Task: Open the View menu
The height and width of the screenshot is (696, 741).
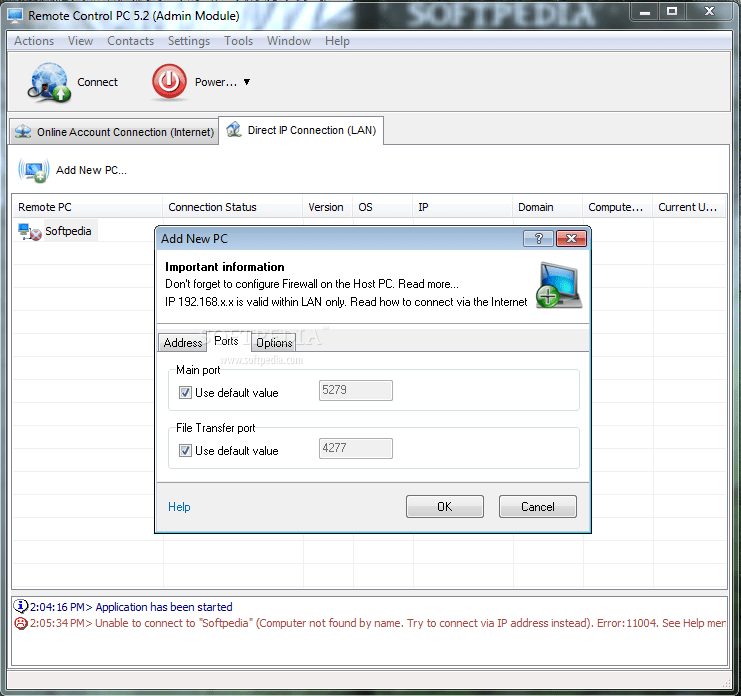Action: coord(80,41)
